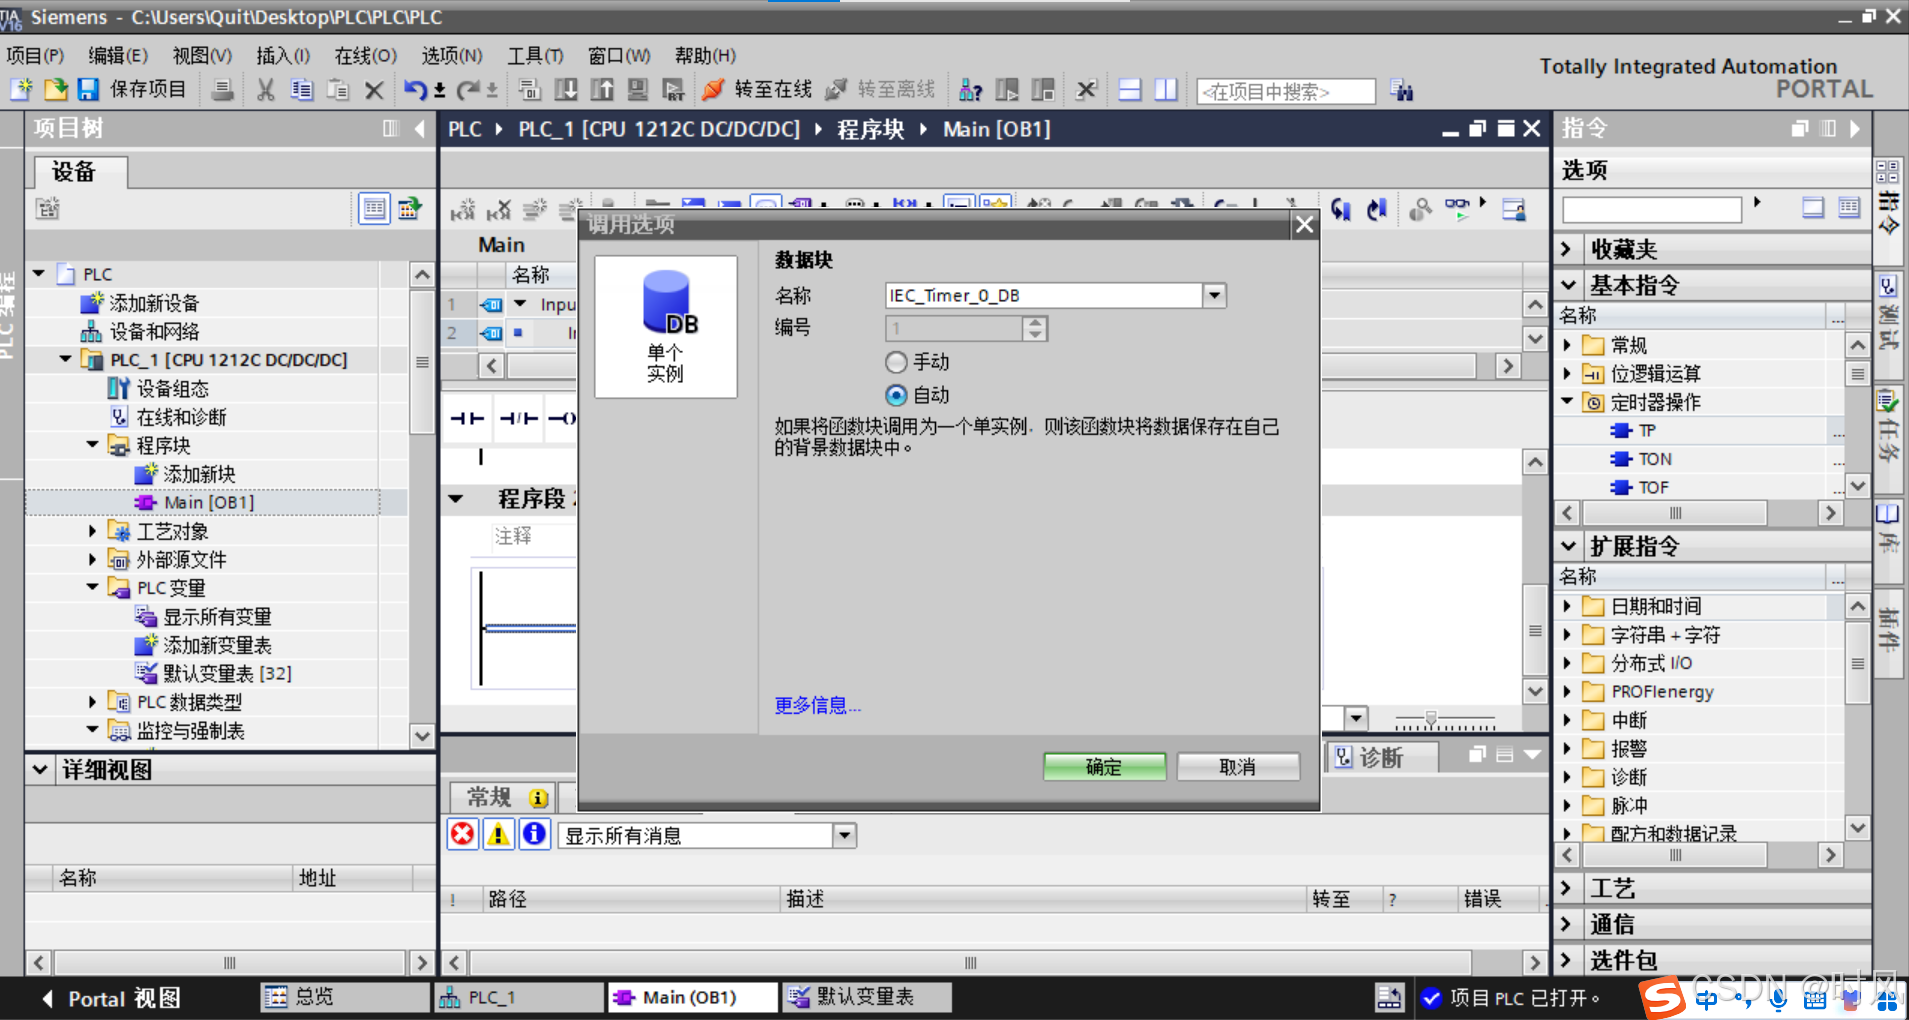Click the print icon in toolbar

[x=222, y=90]
